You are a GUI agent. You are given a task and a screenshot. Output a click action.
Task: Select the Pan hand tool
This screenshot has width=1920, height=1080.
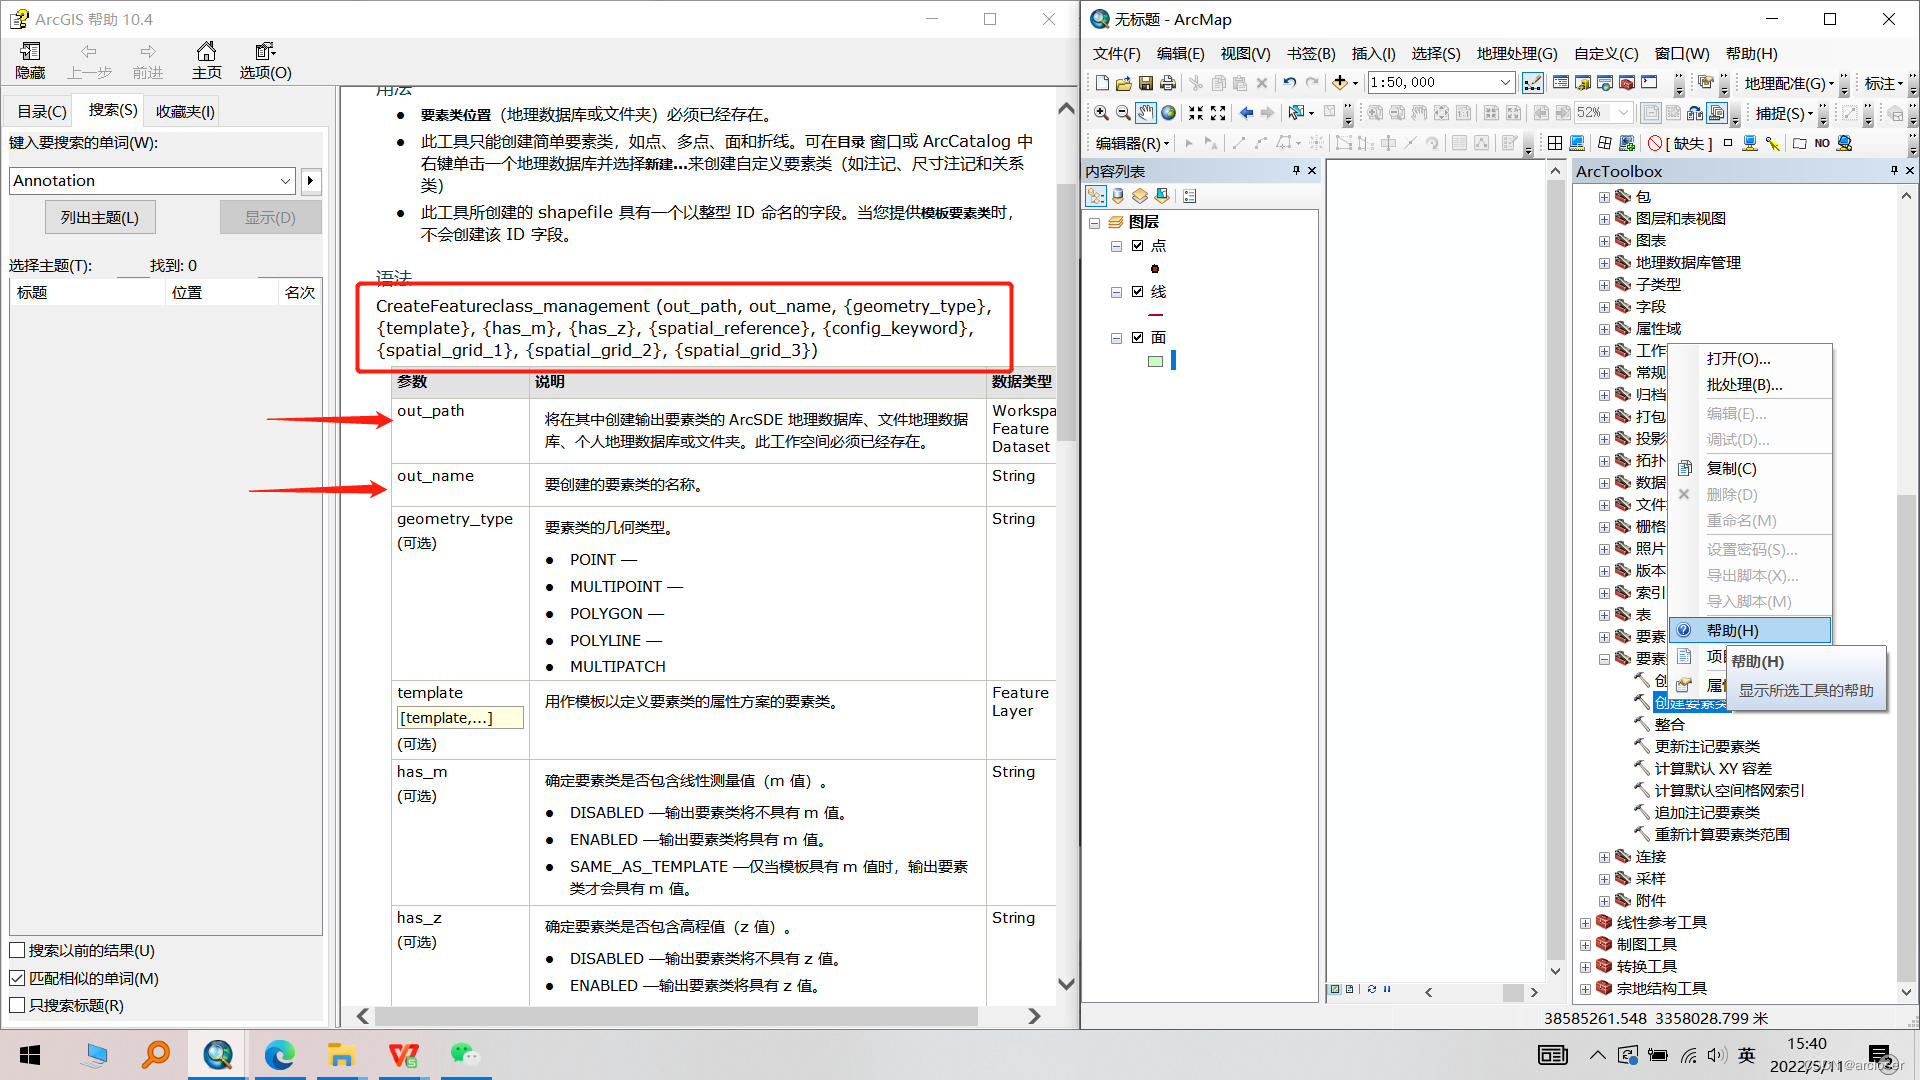pos(1145,113)
